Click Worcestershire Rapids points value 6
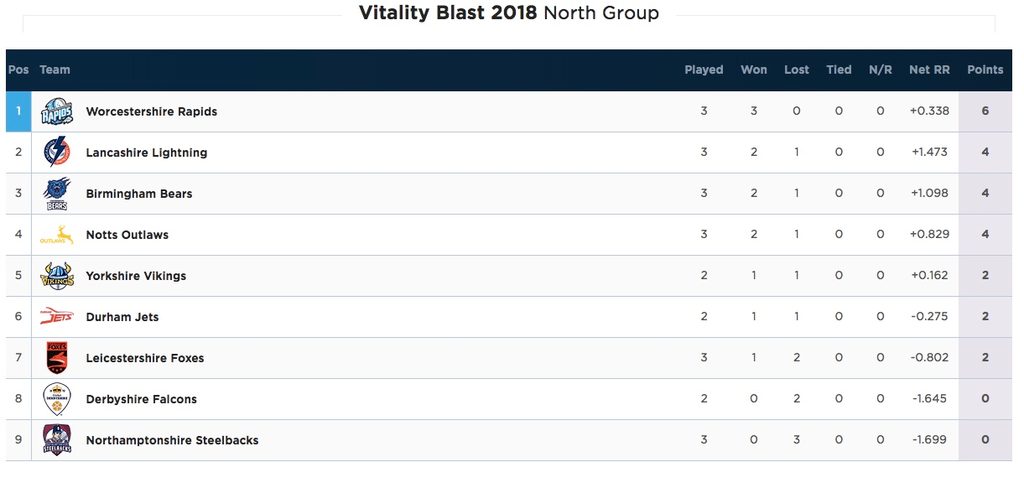1024x477 pixels. [985, 111]
